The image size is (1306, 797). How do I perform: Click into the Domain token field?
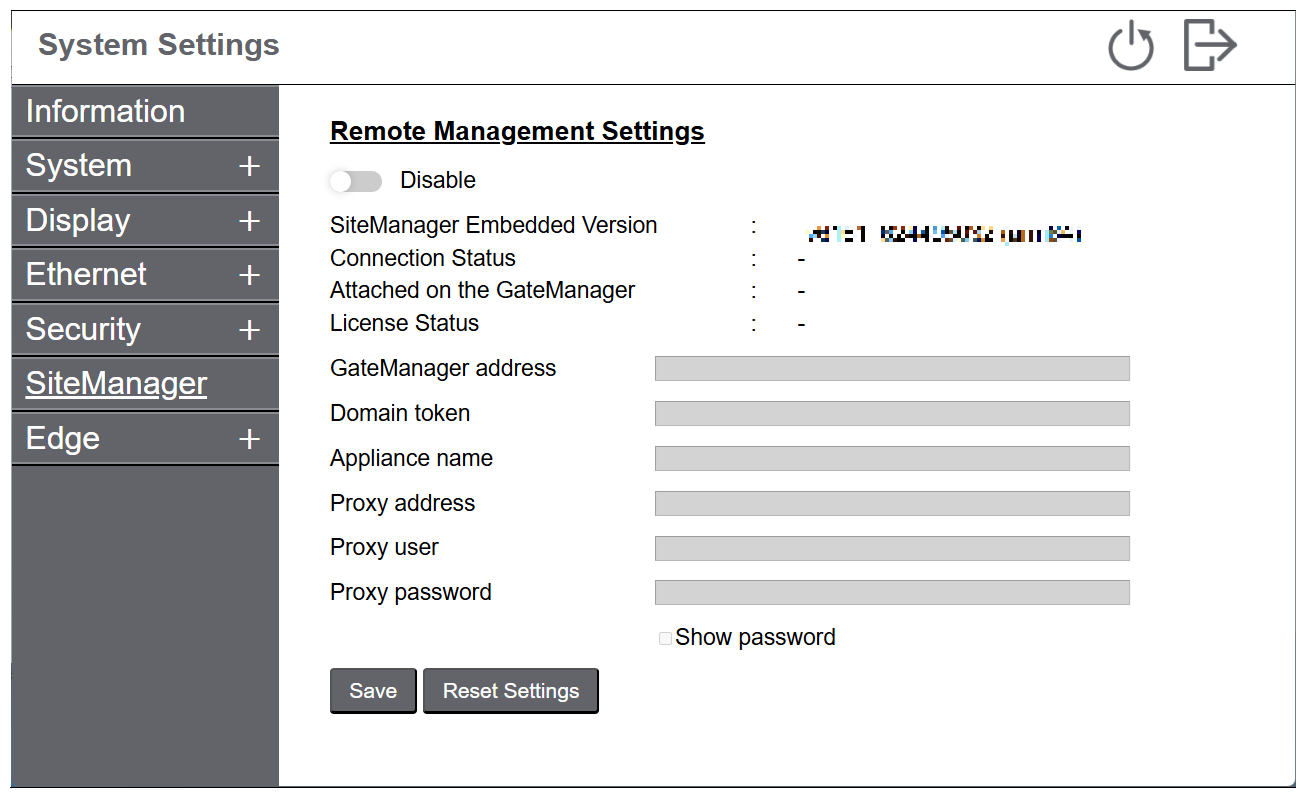click(x=891, y=413)
